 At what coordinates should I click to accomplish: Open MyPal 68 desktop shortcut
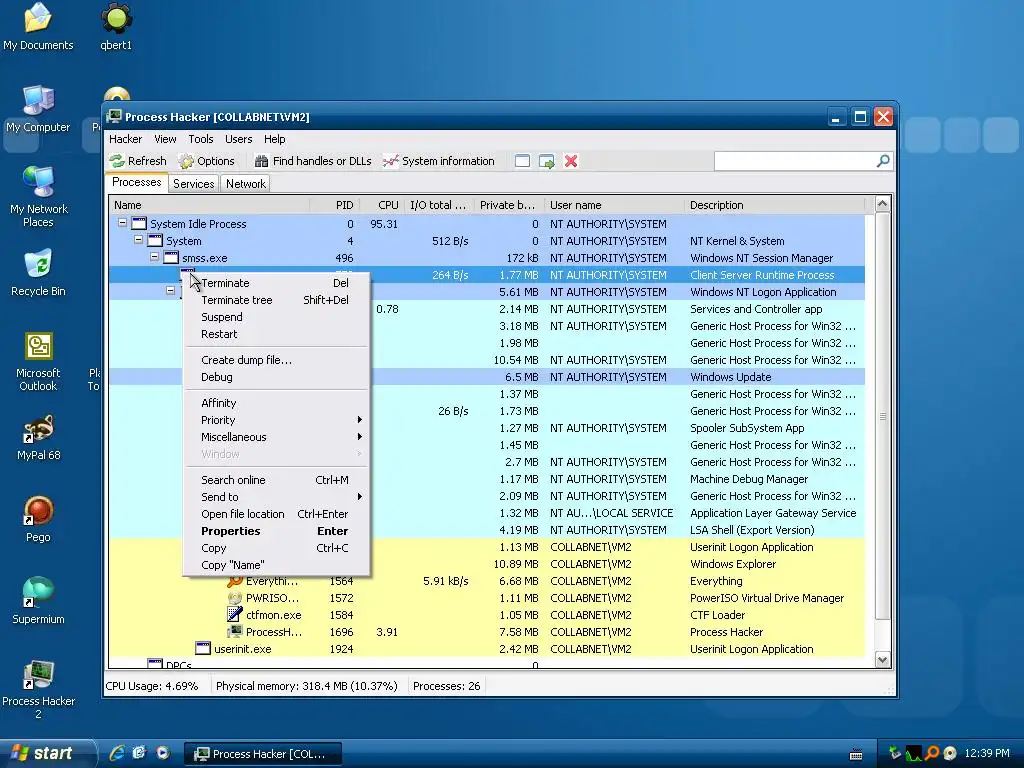(x=39, y=438)
